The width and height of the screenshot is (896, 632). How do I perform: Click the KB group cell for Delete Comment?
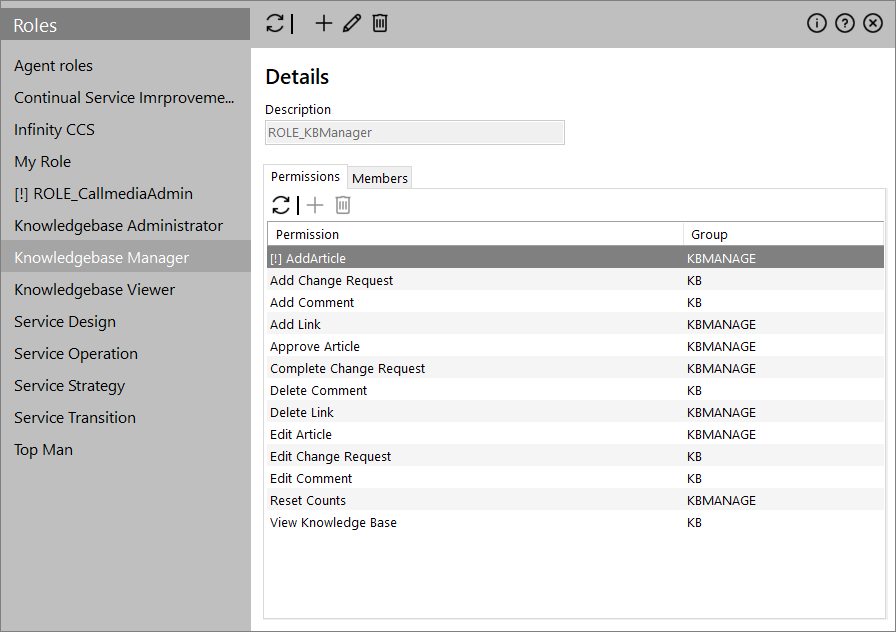(x=694, y=390)
